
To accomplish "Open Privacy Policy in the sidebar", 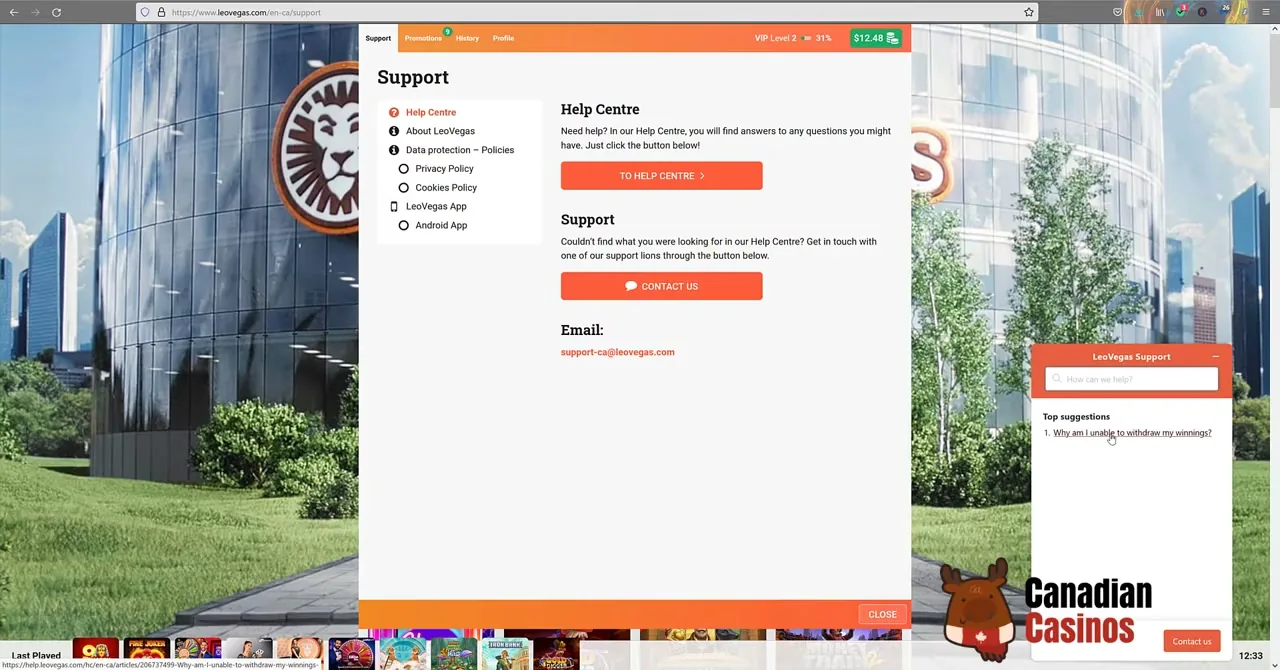I will coord(444,169).
